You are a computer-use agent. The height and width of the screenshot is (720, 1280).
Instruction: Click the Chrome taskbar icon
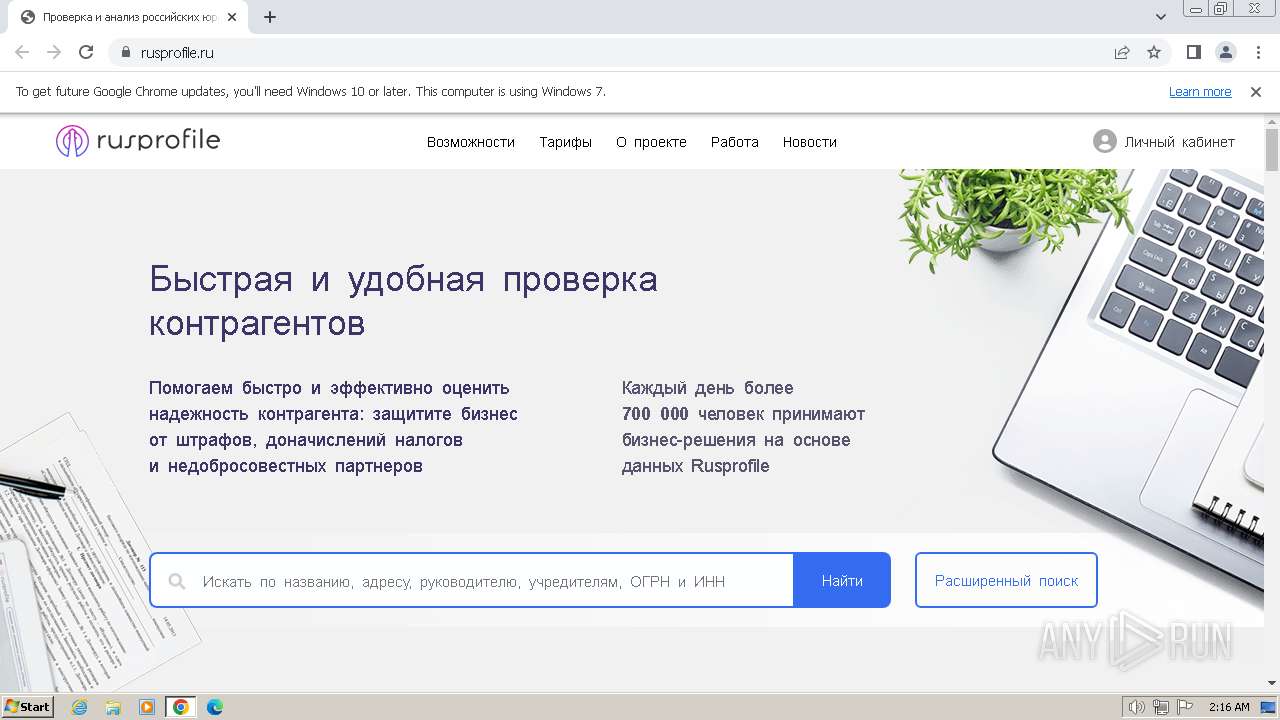[181, 707]
